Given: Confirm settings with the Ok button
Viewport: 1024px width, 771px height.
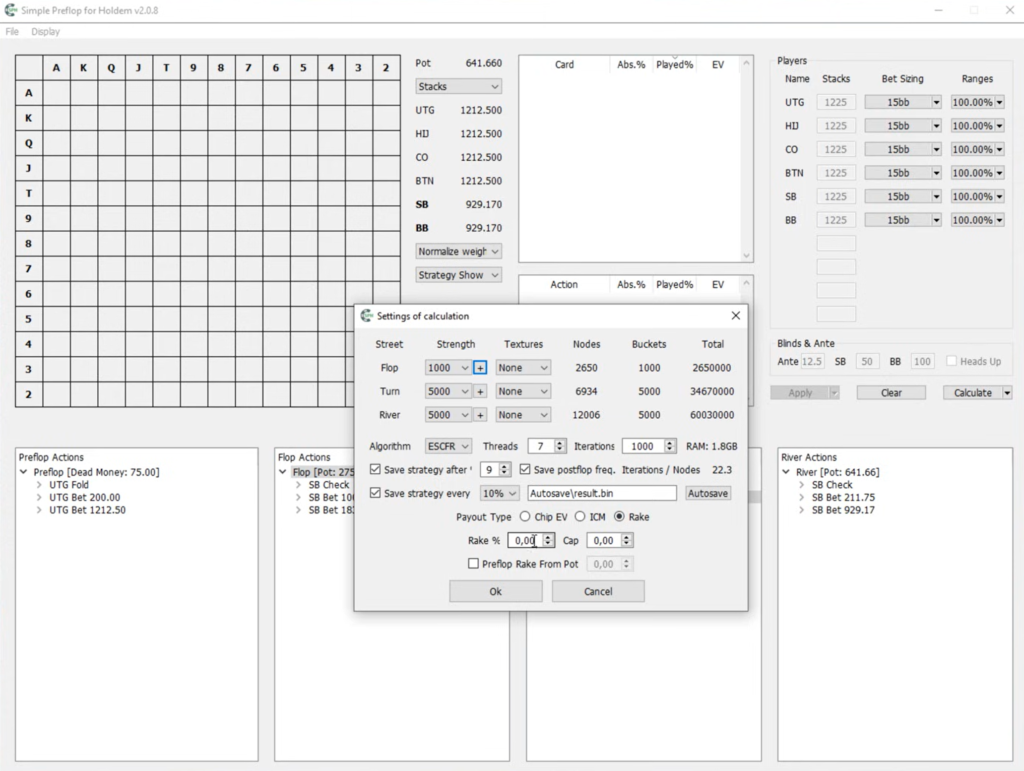Looking at the screenshot, I should tap(496, 591).
